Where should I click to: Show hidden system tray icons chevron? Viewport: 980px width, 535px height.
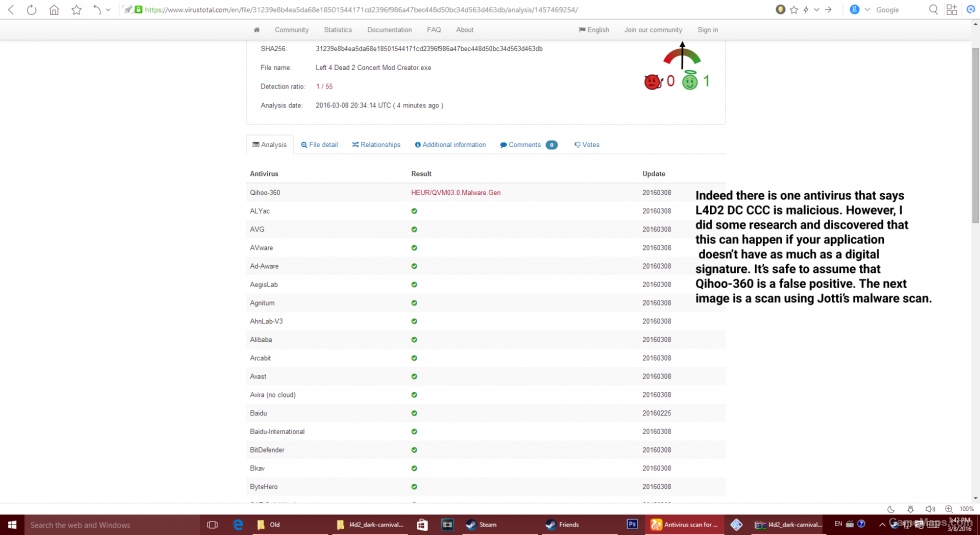click(x=882, y=525)
